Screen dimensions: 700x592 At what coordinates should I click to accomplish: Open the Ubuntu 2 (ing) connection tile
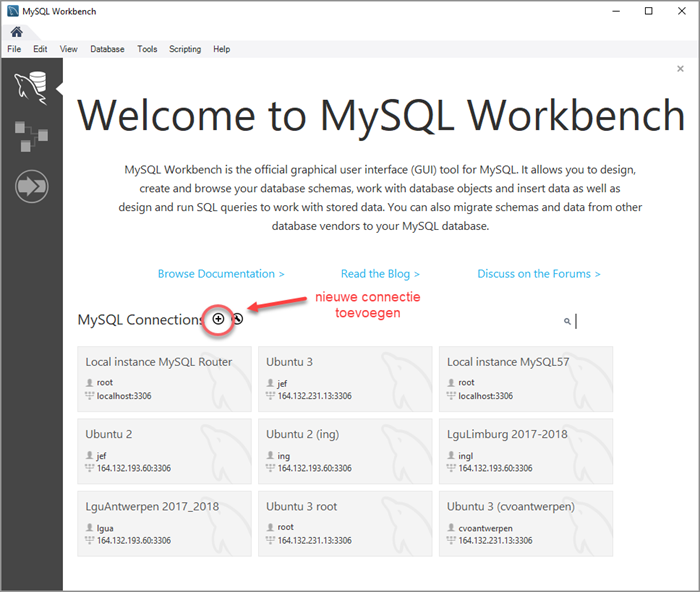click(x=345, y=451)
